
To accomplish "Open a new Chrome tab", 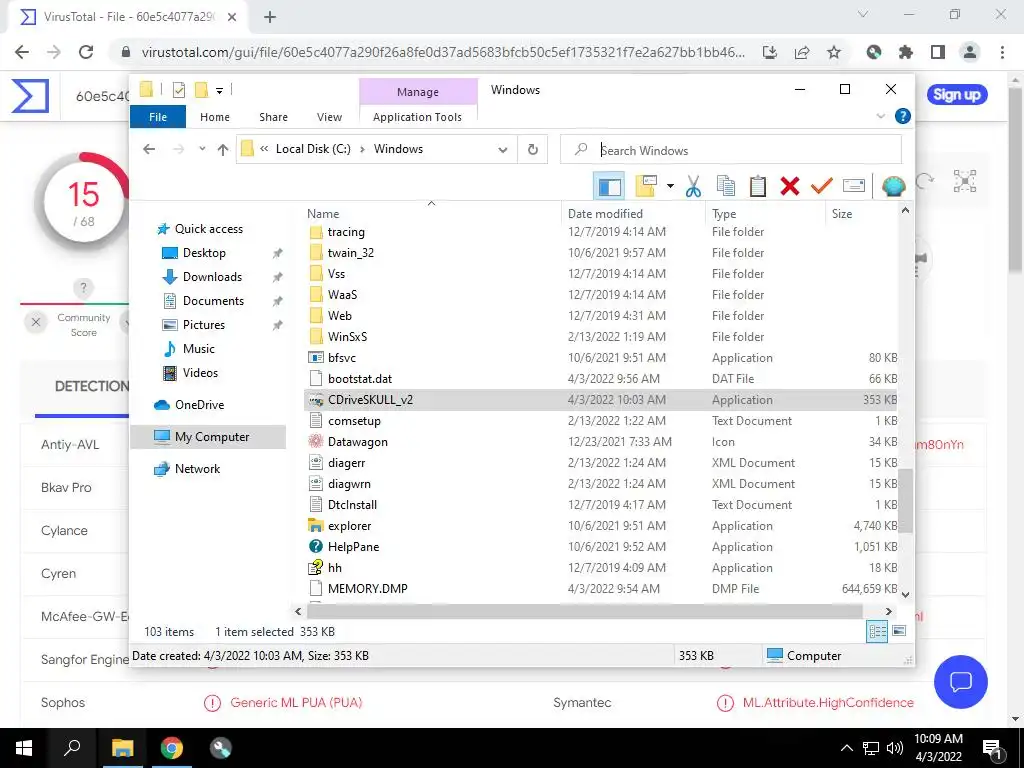I will coord(270,17).
